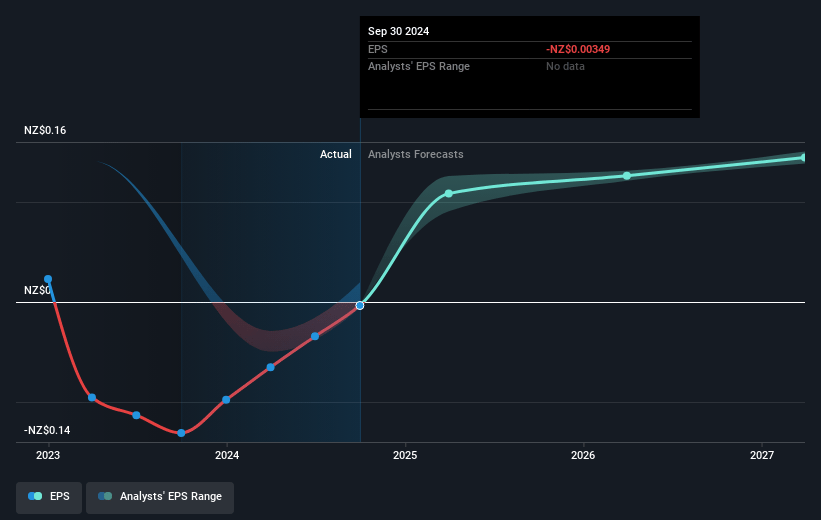Click the -NZ$0.14 y-axis label
The height and width of the screenshot is (520, 821).
click(47, 430)
